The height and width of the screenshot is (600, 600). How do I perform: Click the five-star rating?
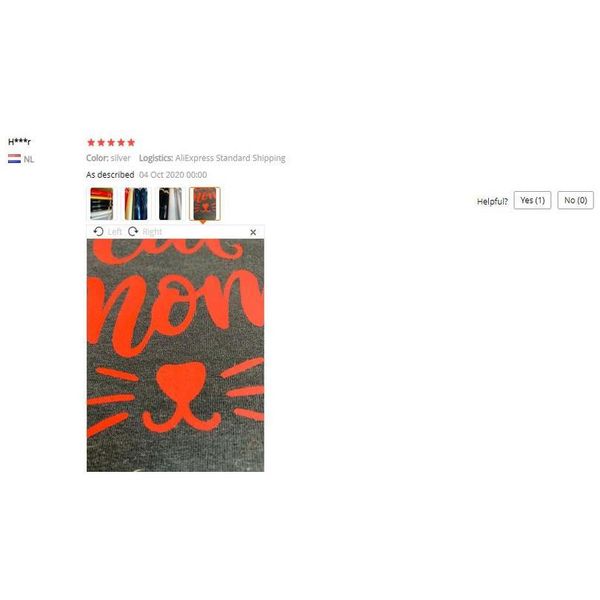[111, 143]
